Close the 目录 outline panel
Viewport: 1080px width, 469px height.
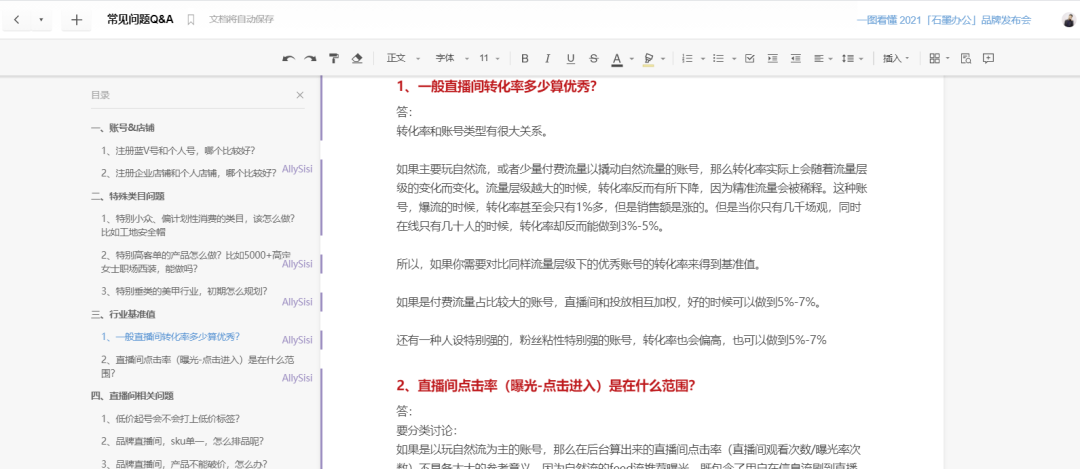[300, 95]
